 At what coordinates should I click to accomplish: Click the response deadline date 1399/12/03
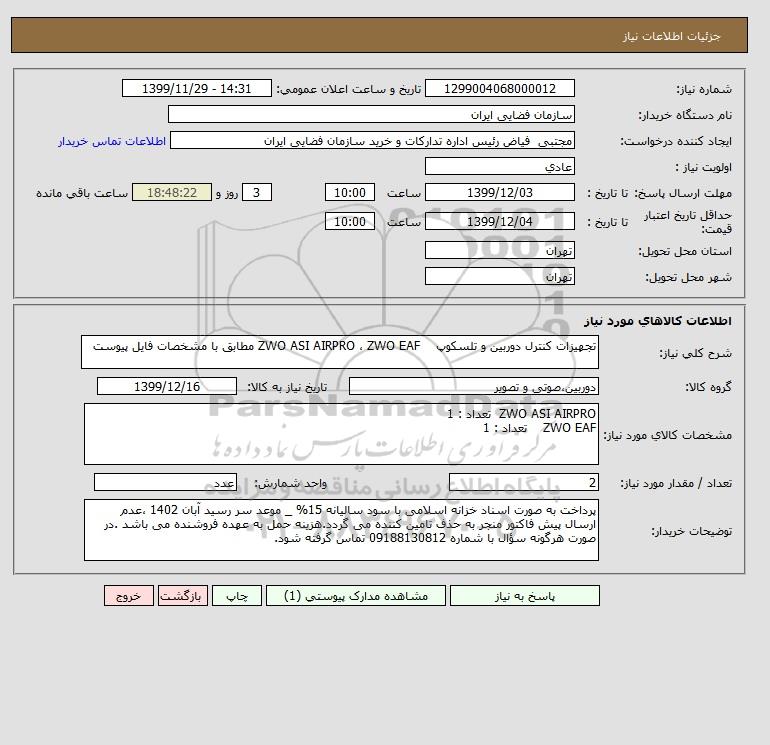click(499, 193)
